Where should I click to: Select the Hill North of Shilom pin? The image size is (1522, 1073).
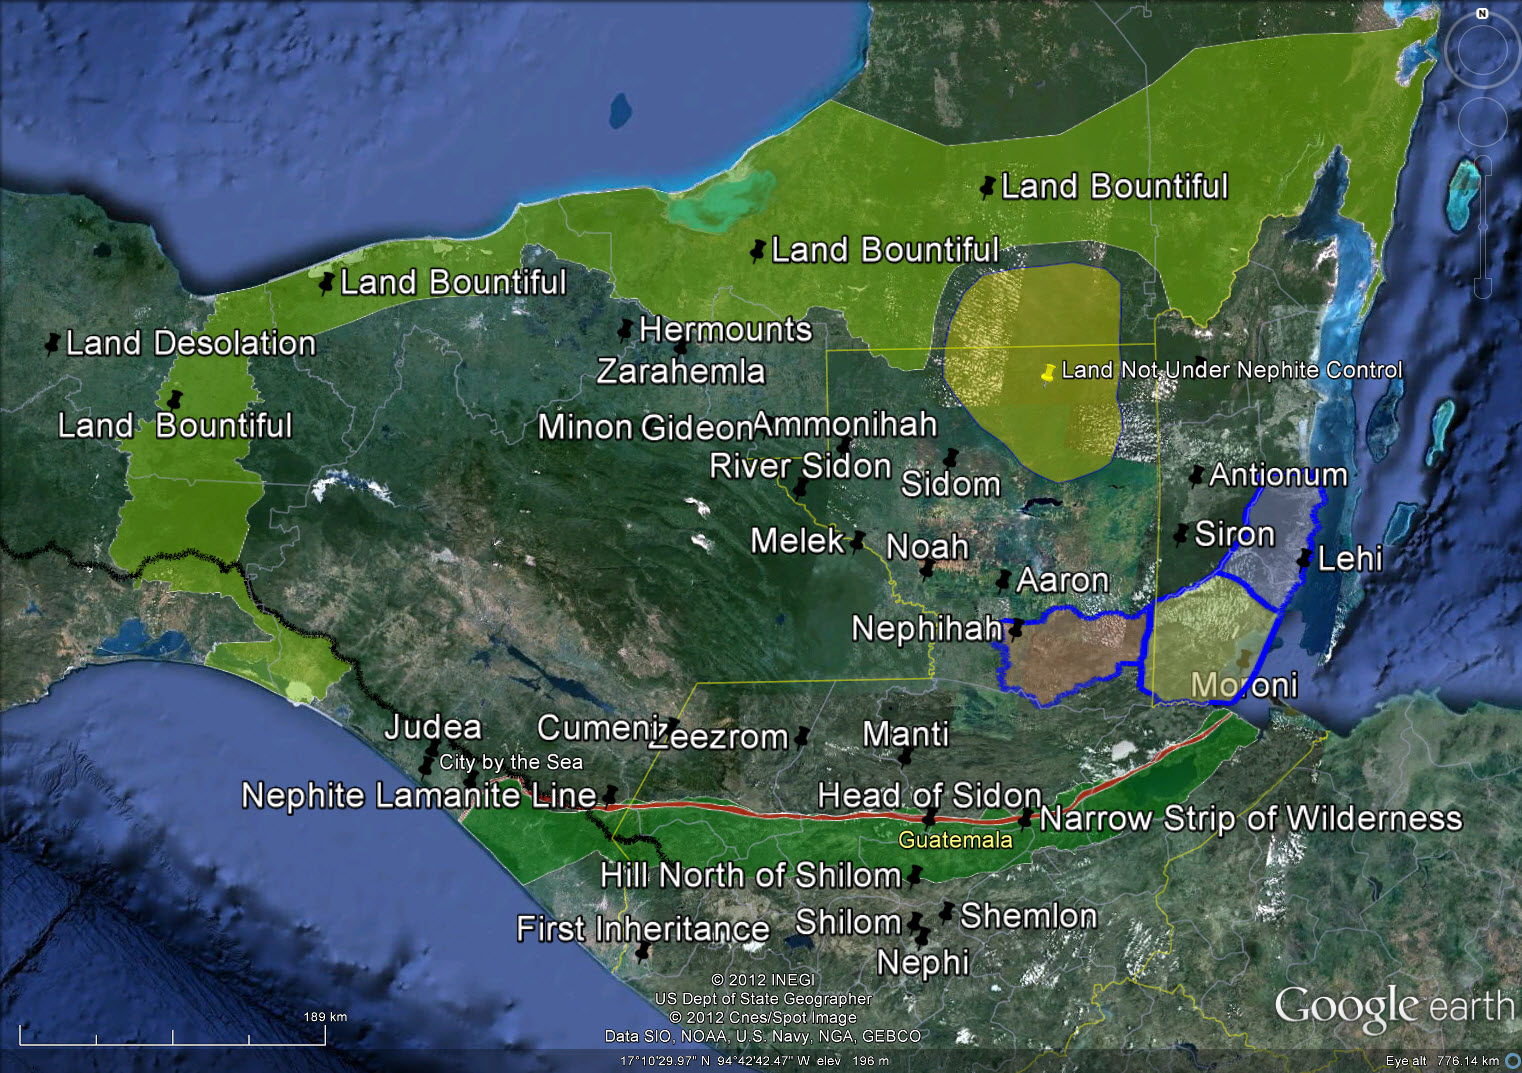coord(914,875)
